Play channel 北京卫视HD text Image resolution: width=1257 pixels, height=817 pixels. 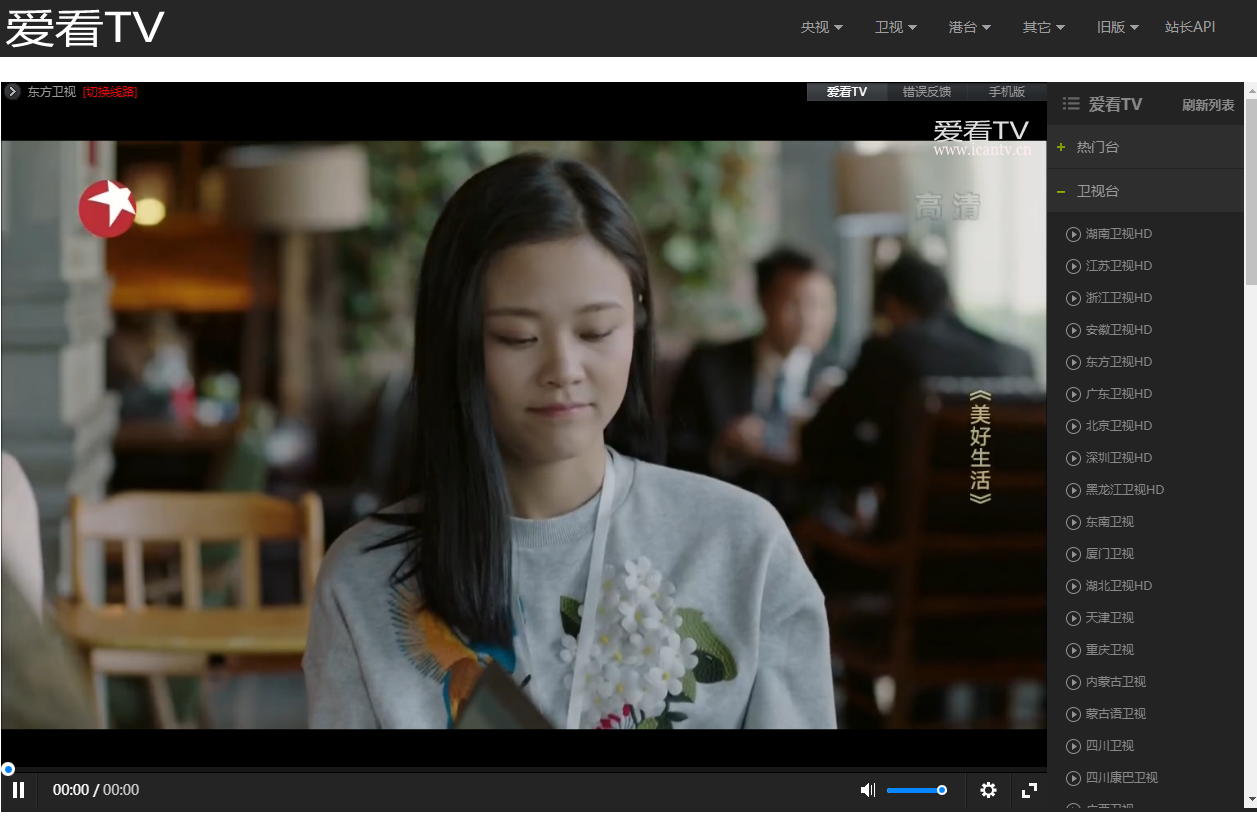pos(1119,426)
